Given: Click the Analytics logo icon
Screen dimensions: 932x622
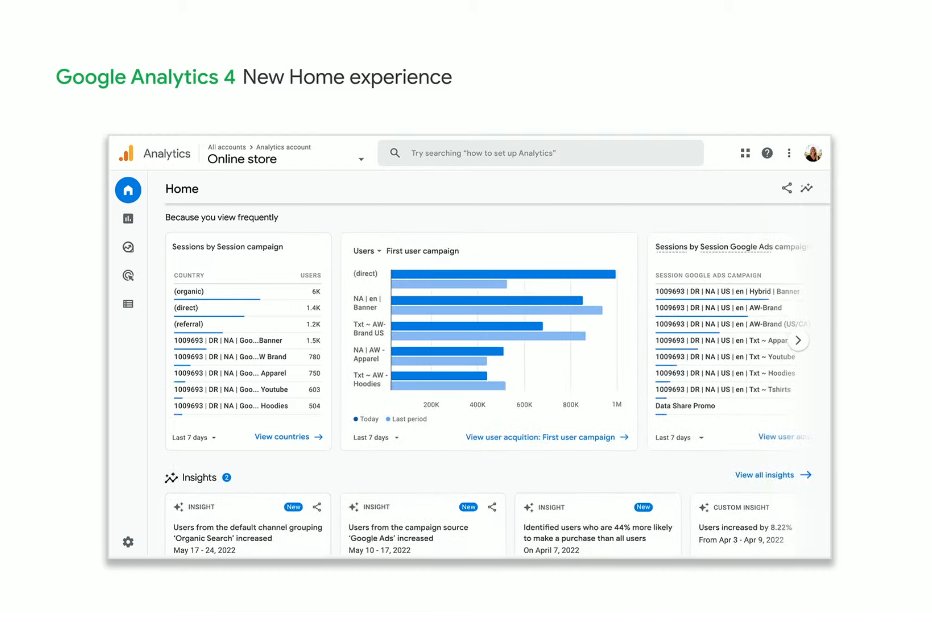Looking at the screenshot, I should 127,153.
